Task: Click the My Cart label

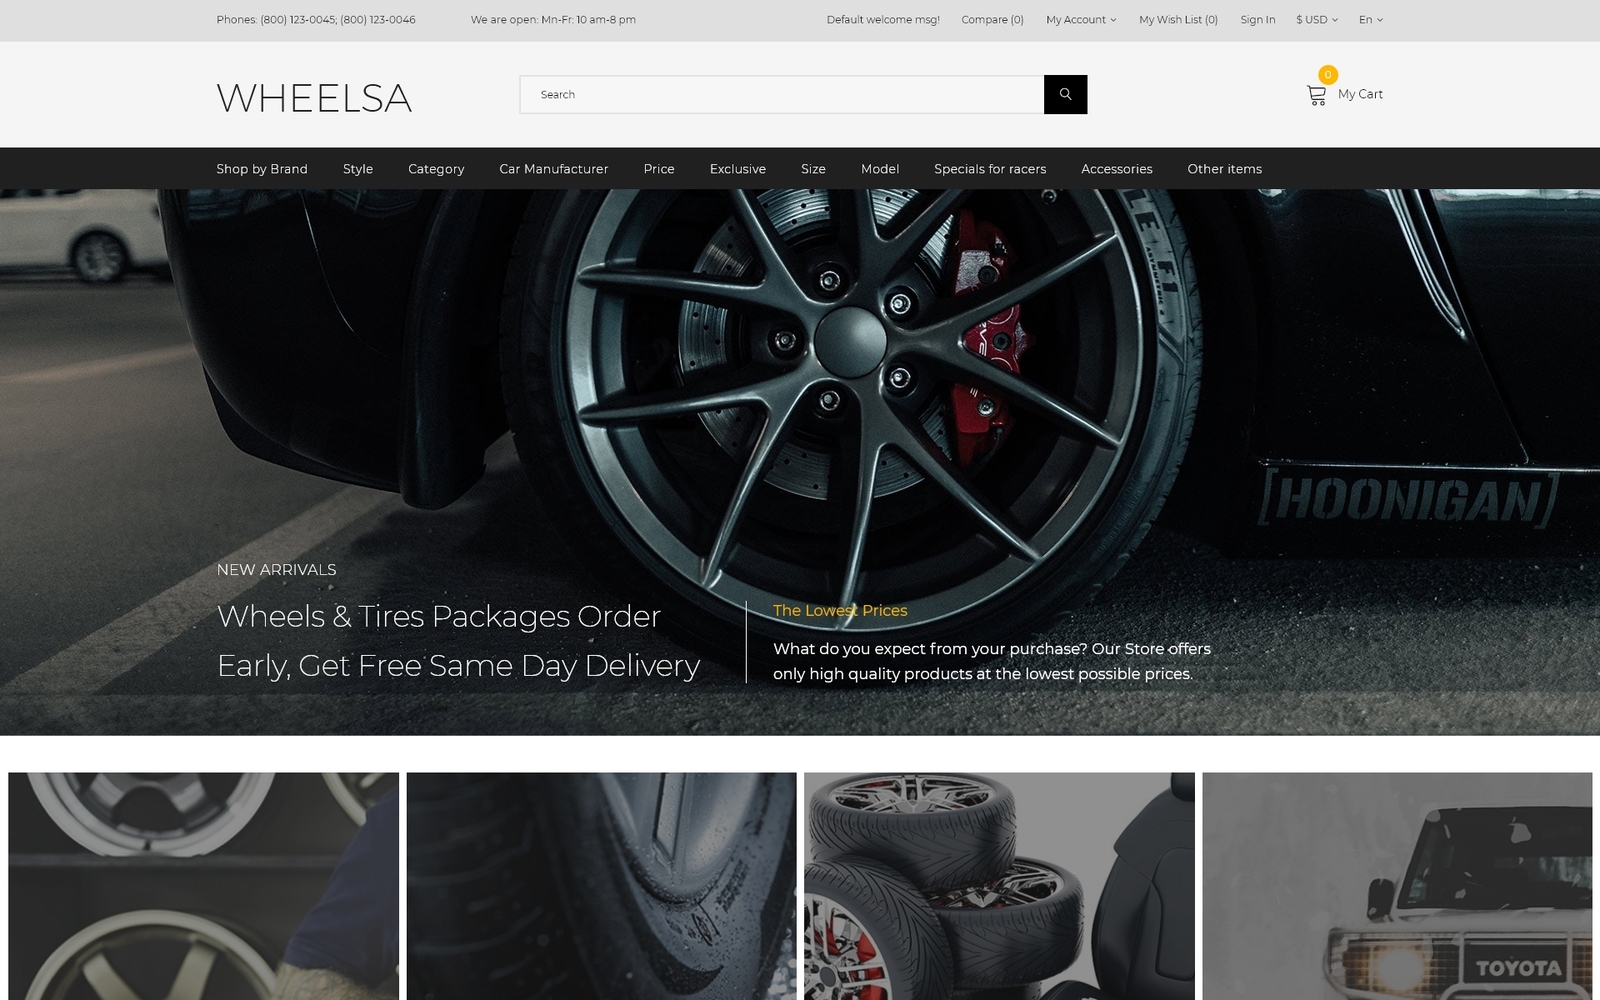Action: pyautogui.click(x=1360, y=94)
